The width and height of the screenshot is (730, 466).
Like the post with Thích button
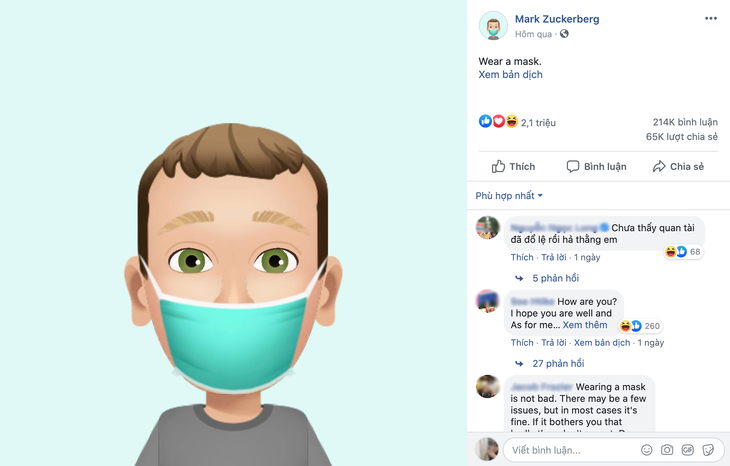(514, 166)
